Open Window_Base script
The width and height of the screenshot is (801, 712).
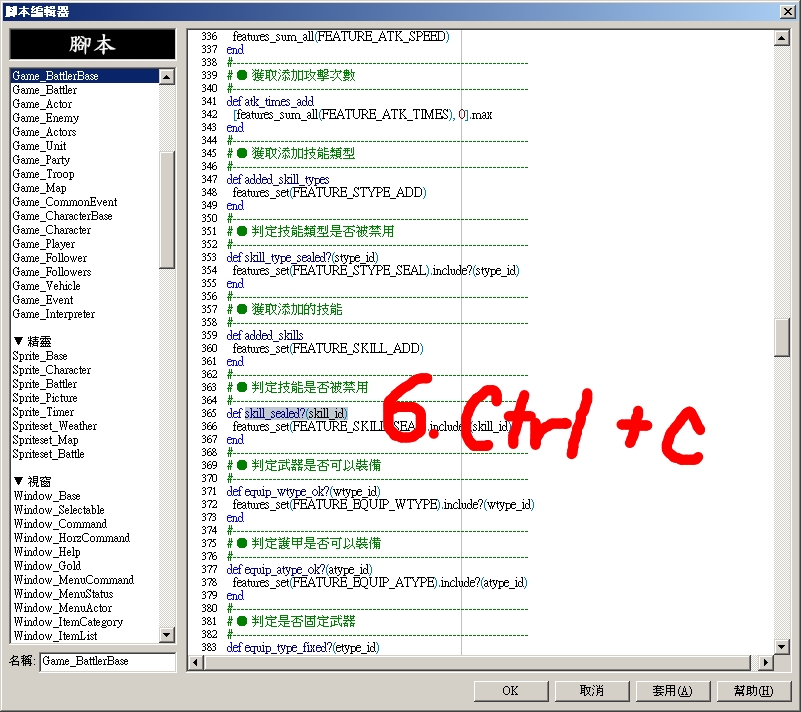(47, 496)
